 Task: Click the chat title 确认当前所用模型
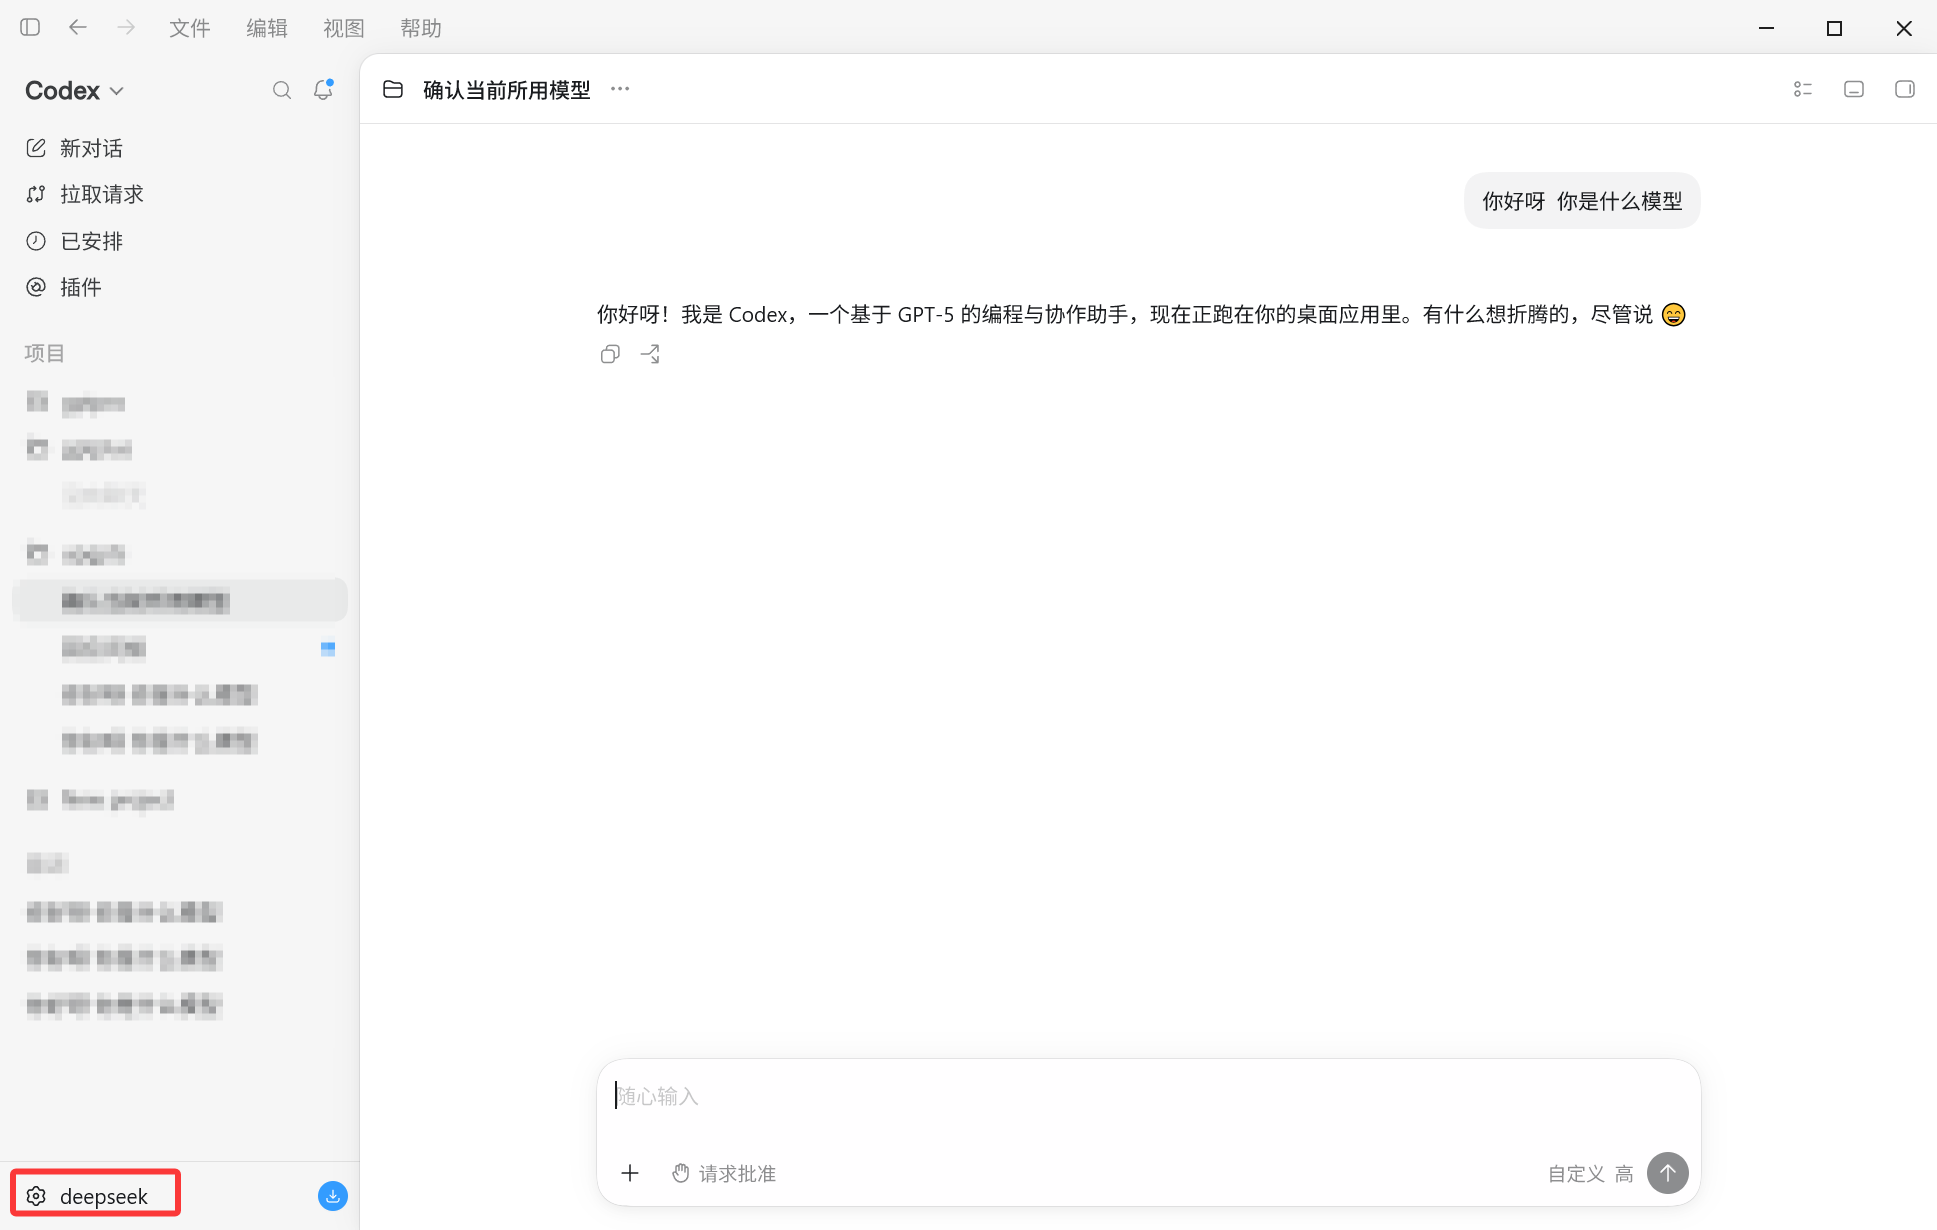[x=507, y=90]
